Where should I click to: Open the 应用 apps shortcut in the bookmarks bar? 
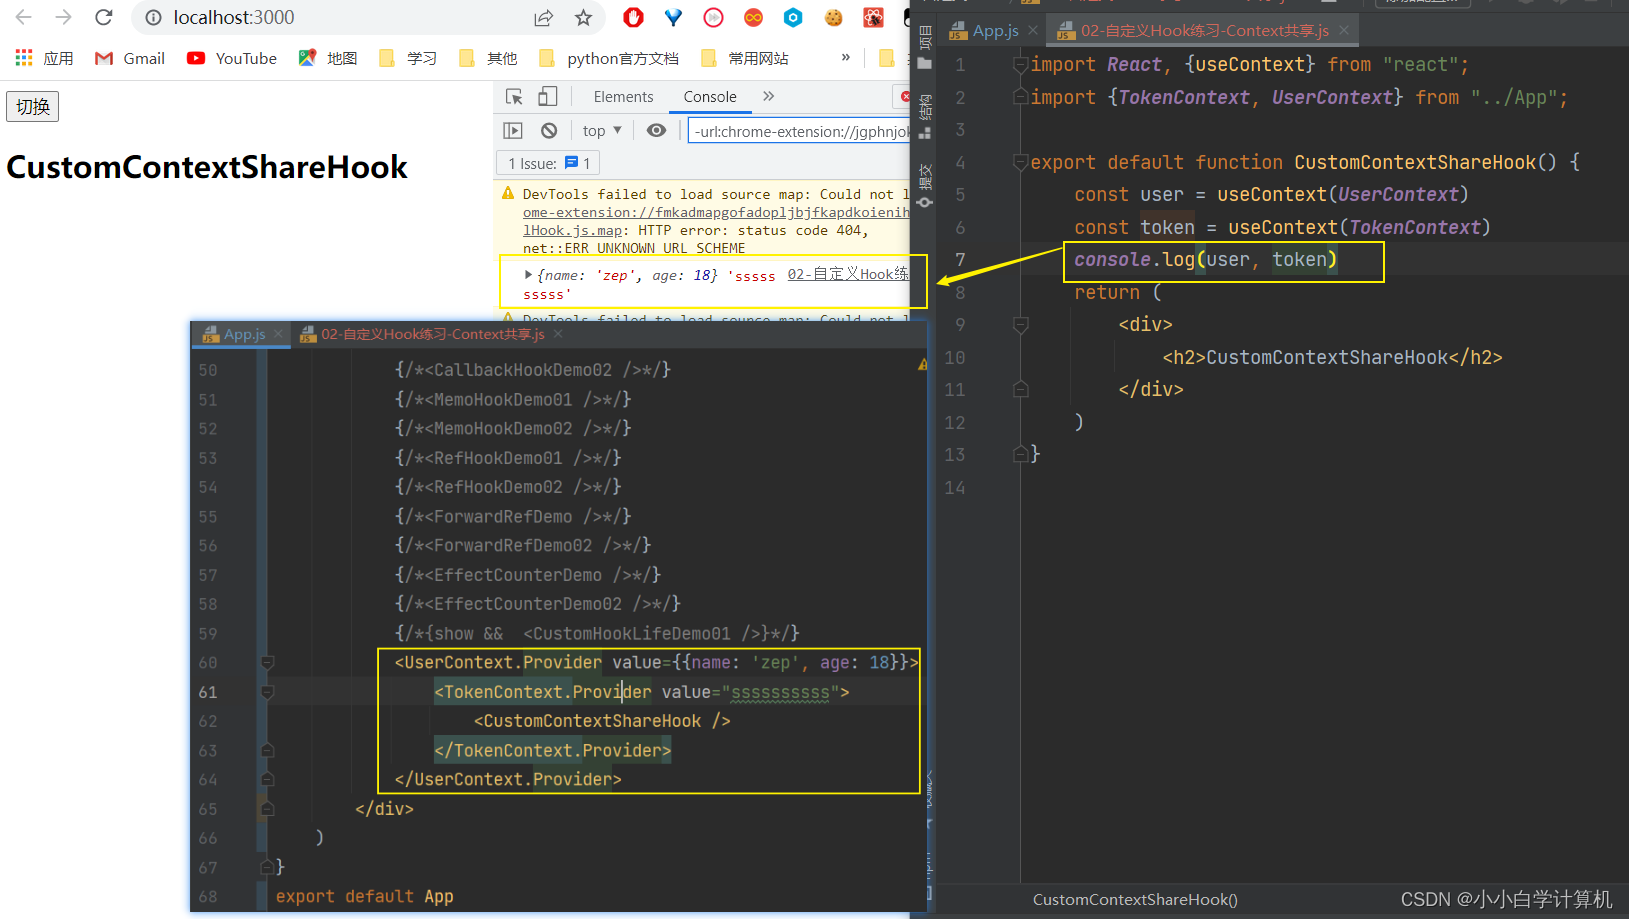click(45, 58)
